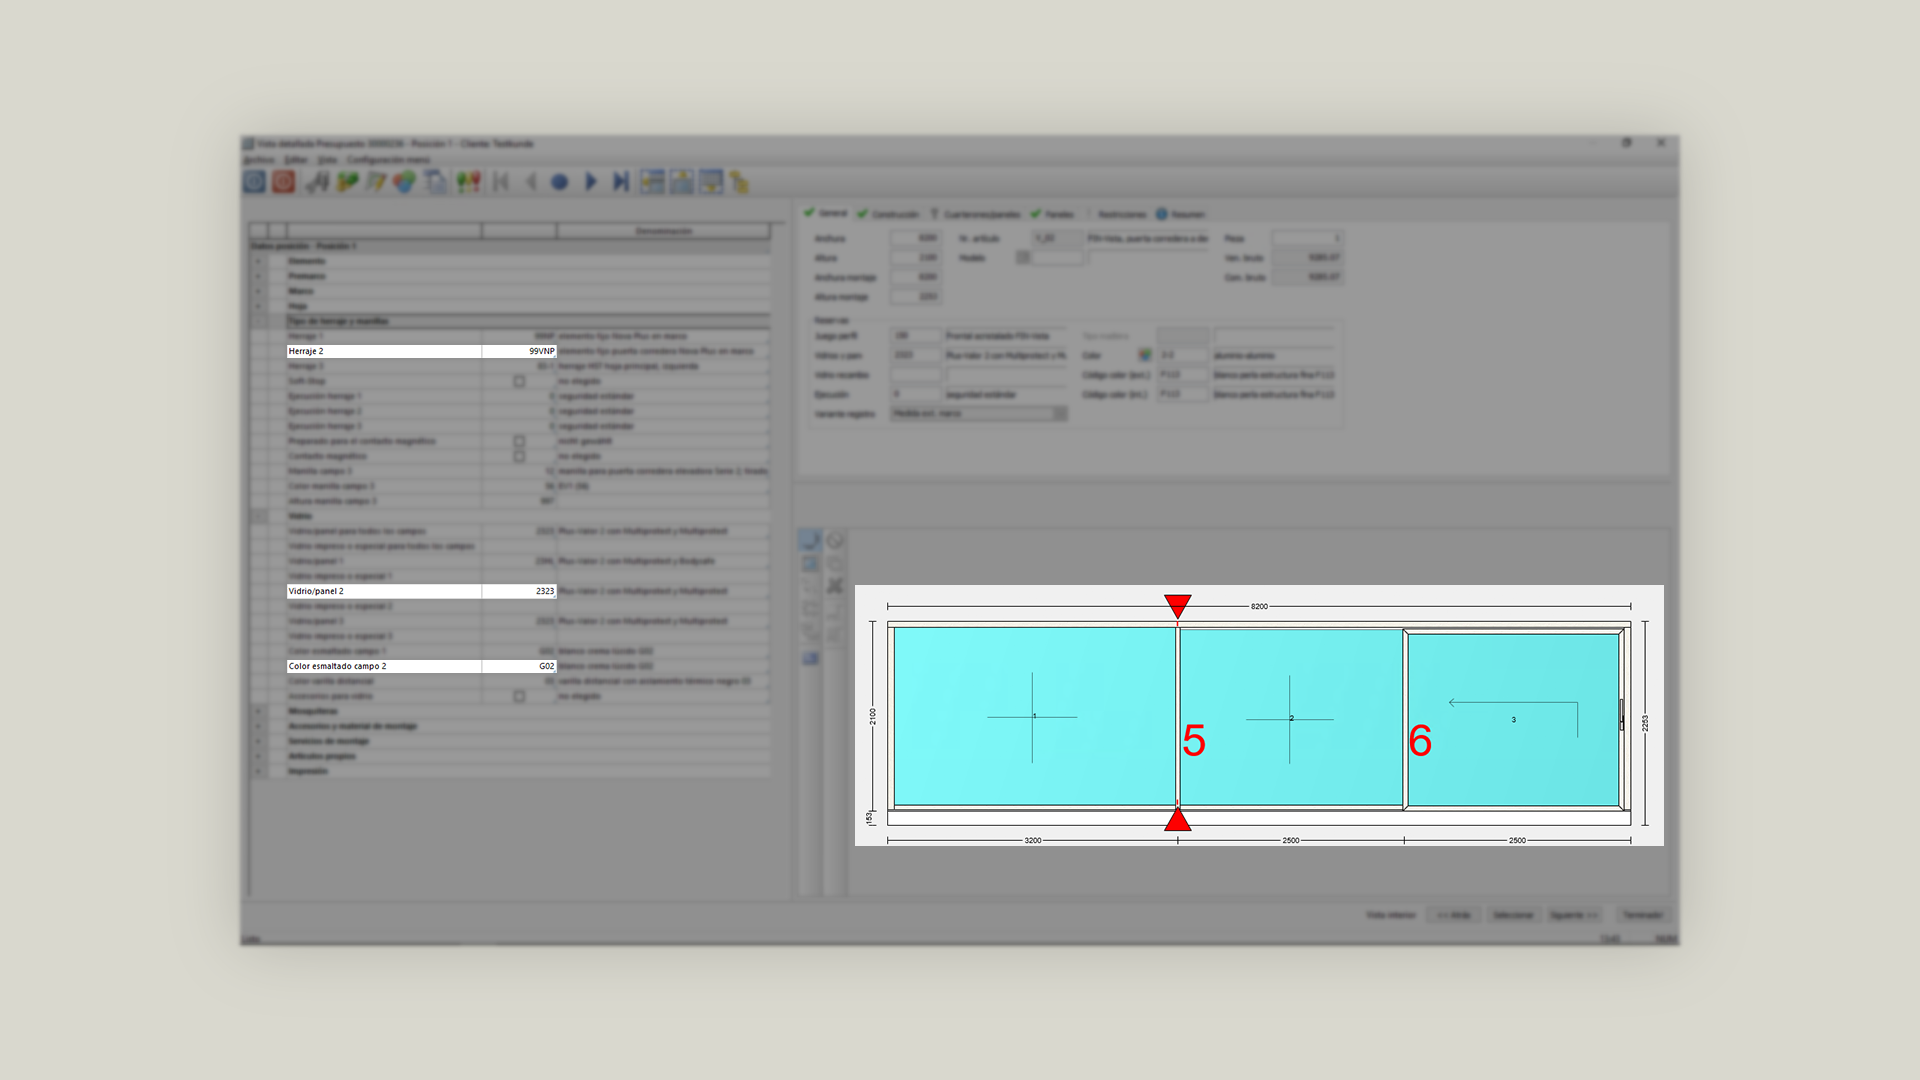
Task: Collapse the Vidrio tree group
Action: (x=258, y=516)
